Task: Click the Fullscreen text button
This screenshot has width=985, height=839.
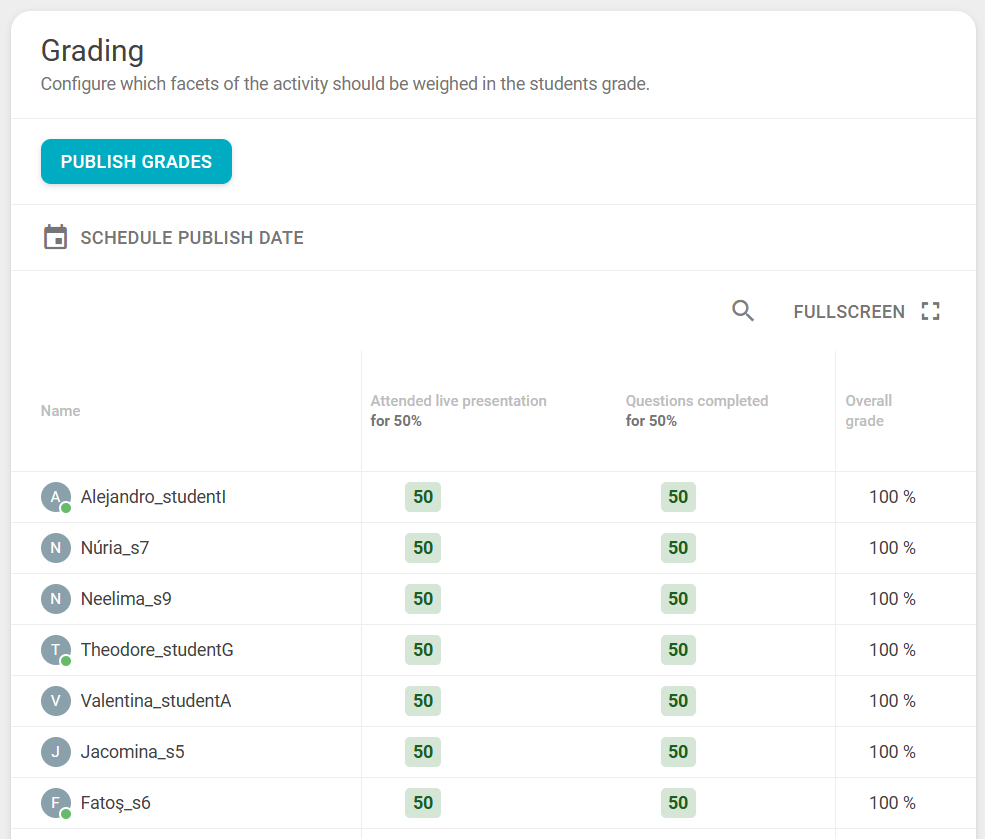Action: pos(849,311)
